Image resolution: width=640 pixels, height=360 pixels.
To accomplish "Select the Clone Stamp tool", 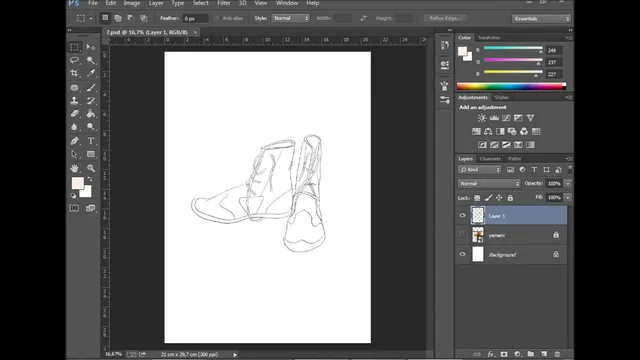I will point(74,100).
